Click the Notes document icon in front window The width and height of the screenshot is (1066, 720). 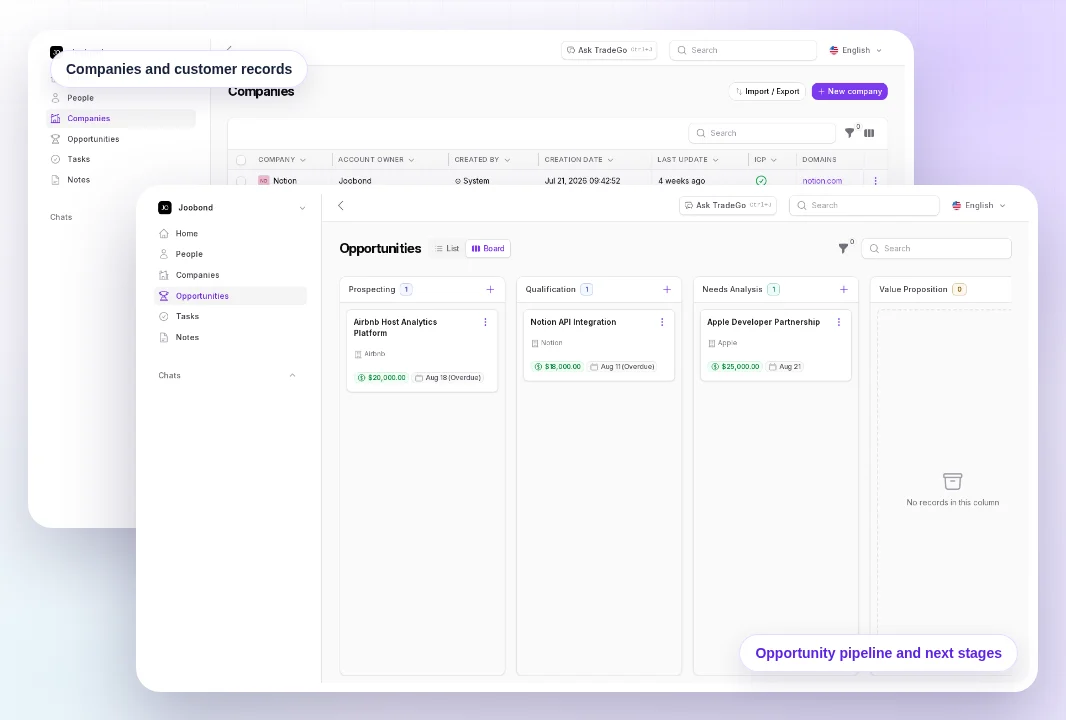[x=164, y=337]
